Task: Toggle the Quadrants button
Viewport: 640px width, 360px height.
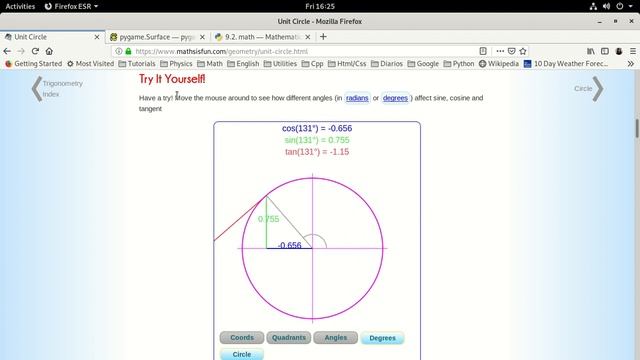Action: pyautogui.click(x=289, y=338)
